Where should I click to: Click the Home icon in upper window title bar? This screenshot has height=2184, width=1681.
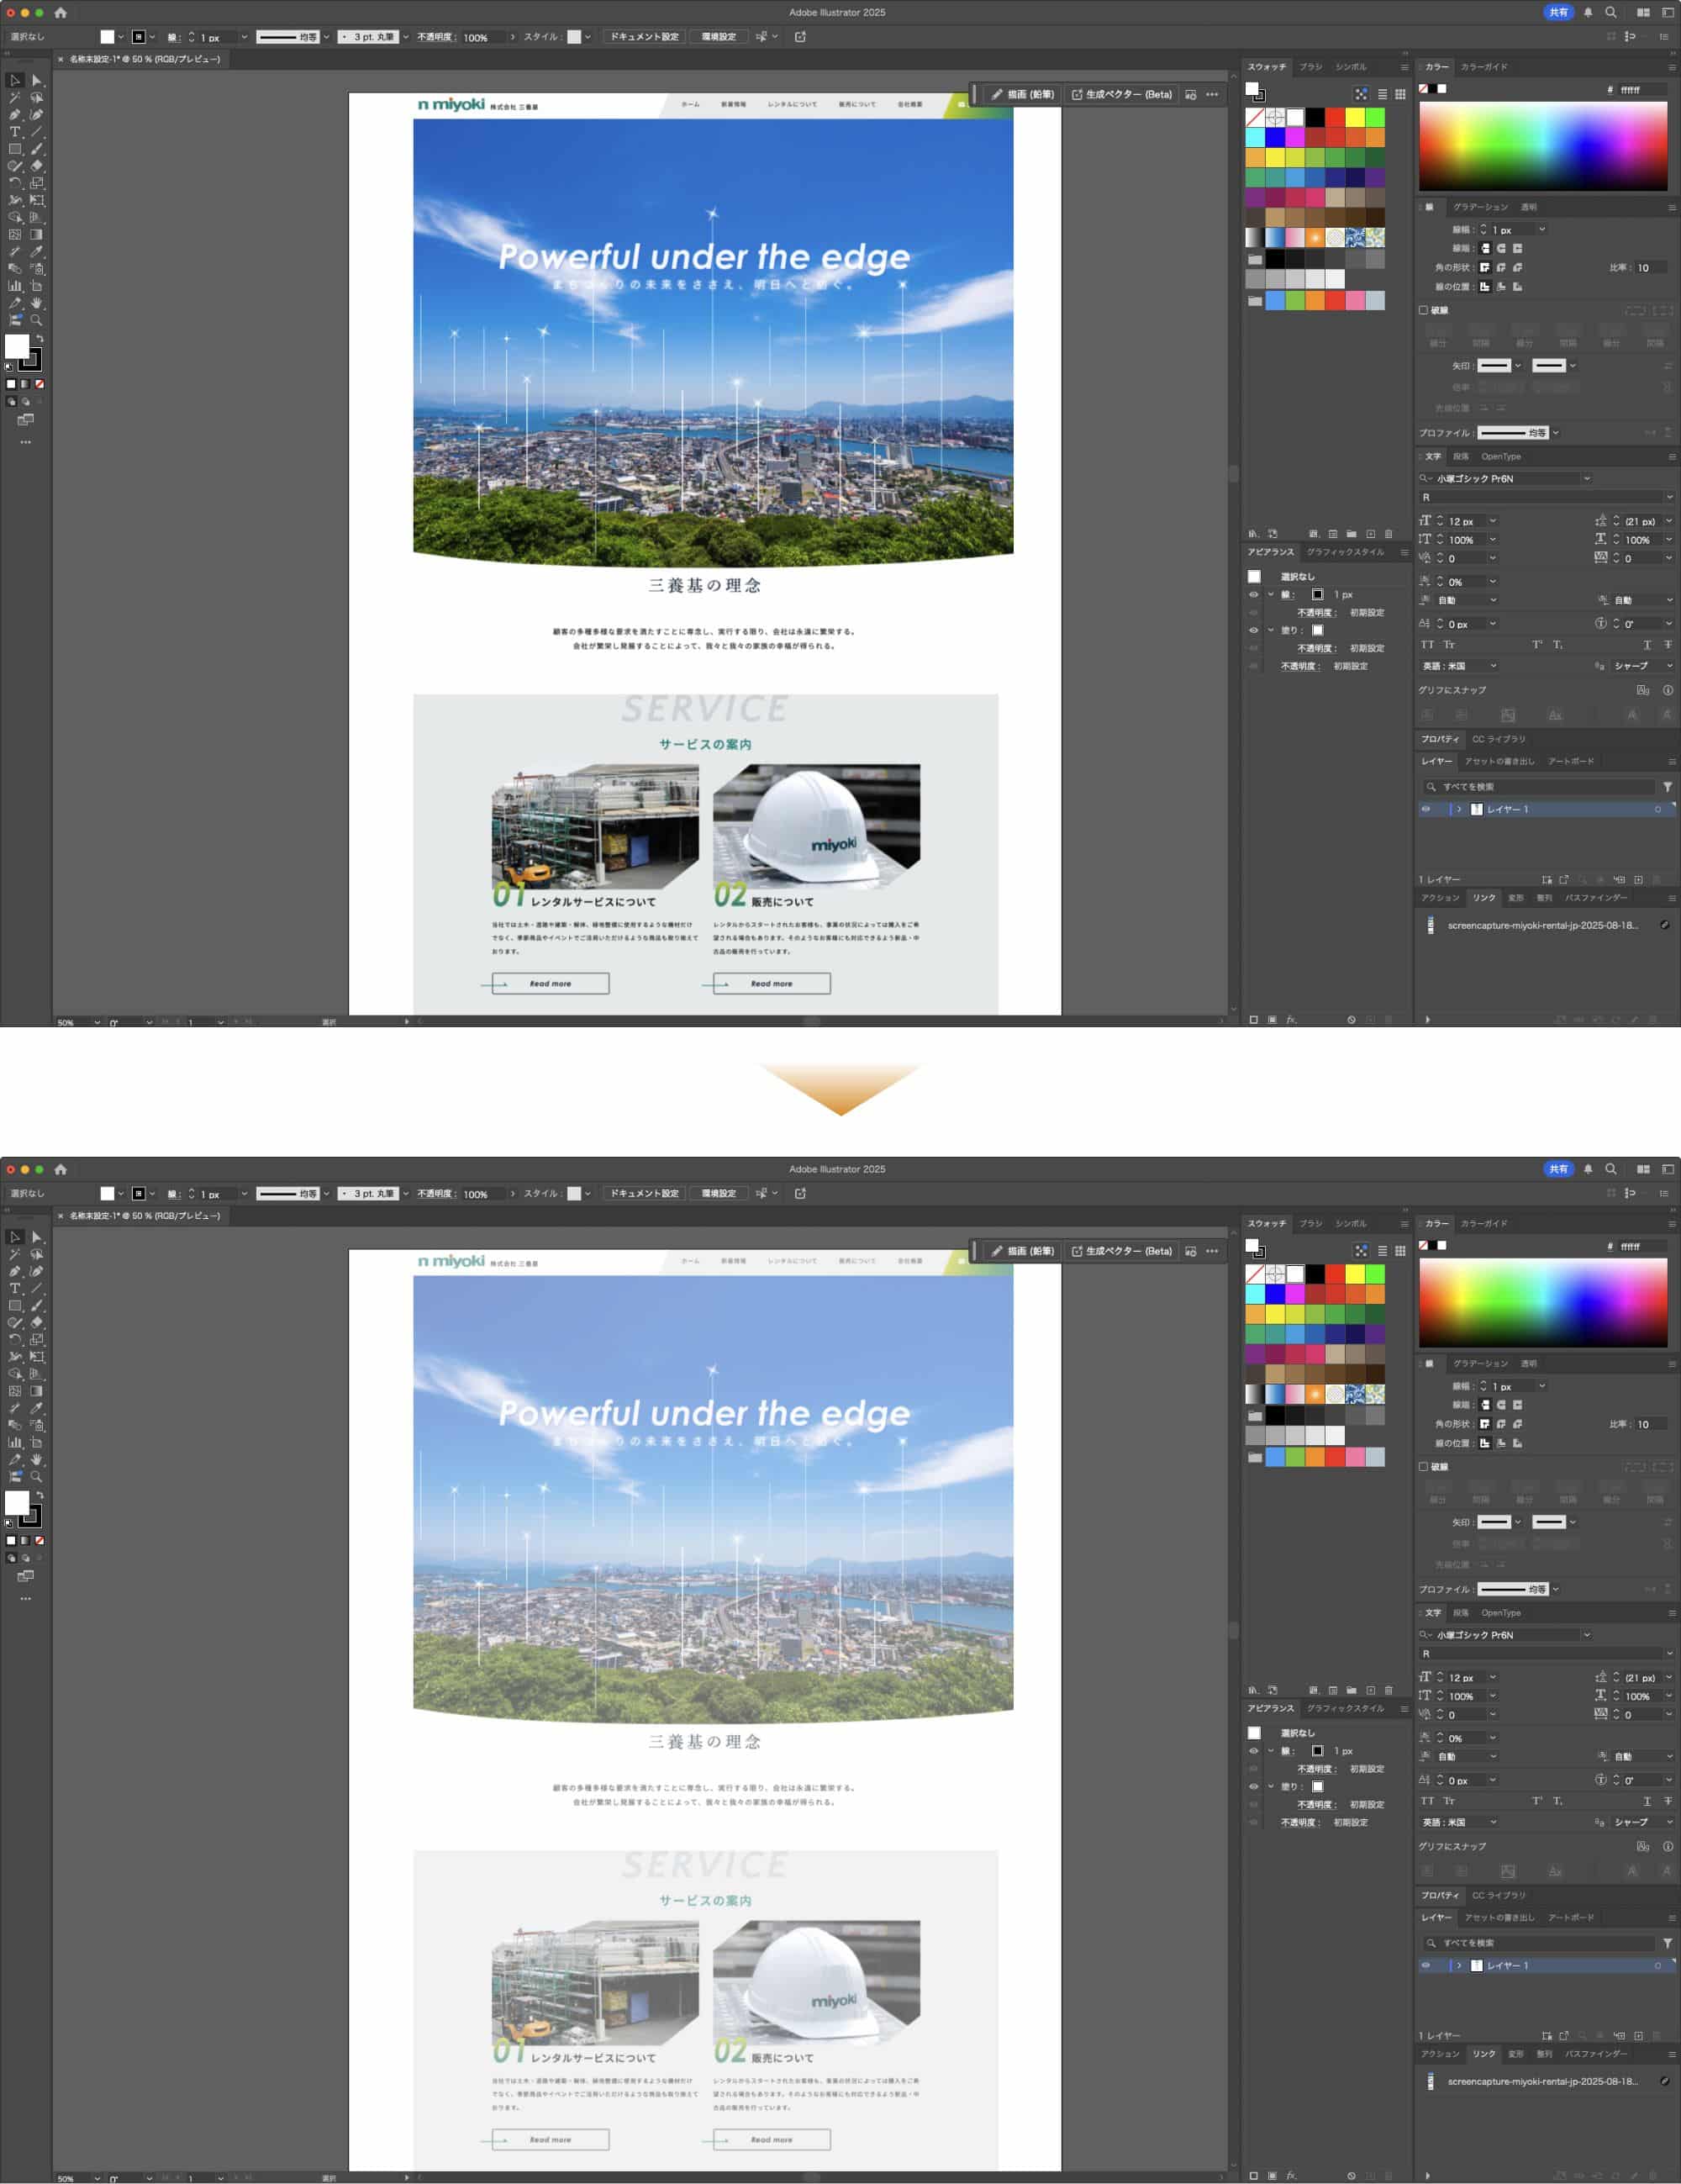point(60,13)
